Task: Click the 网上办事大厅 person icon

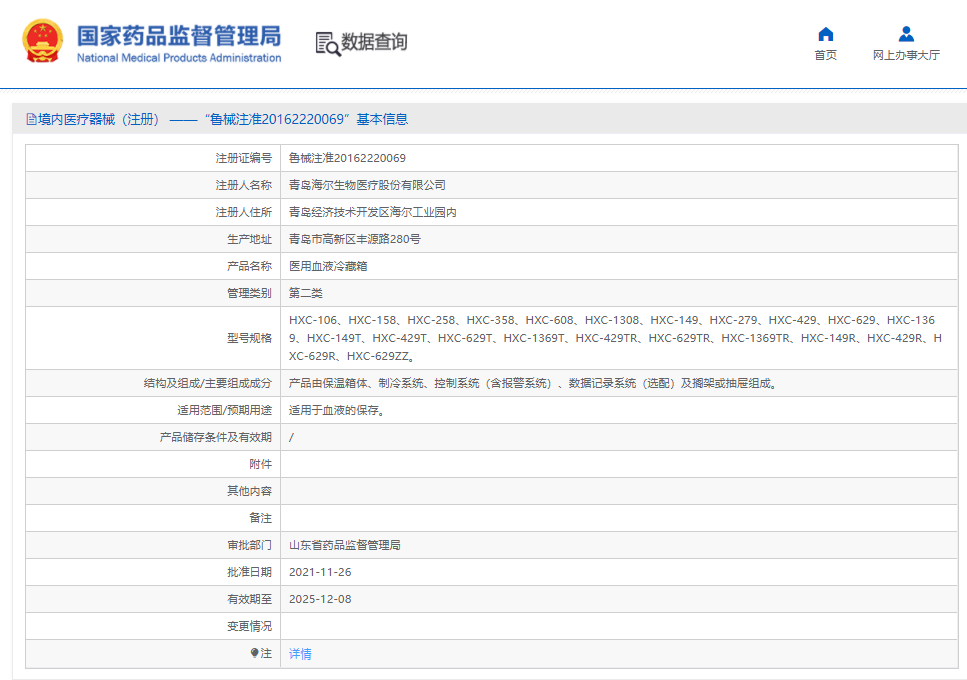Action: pyautogui.click(x=906, y=34)
